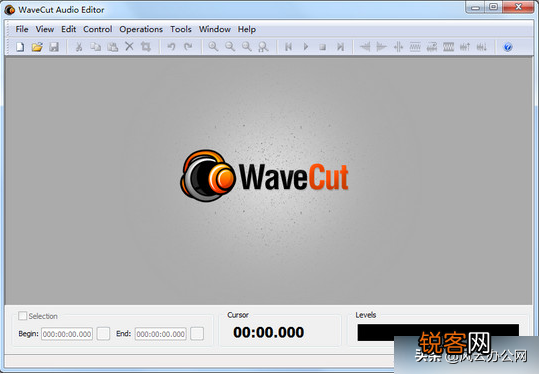Click the Zoom Out magnifier icon
Screen dimensions: 539x374
pos(230,46)
